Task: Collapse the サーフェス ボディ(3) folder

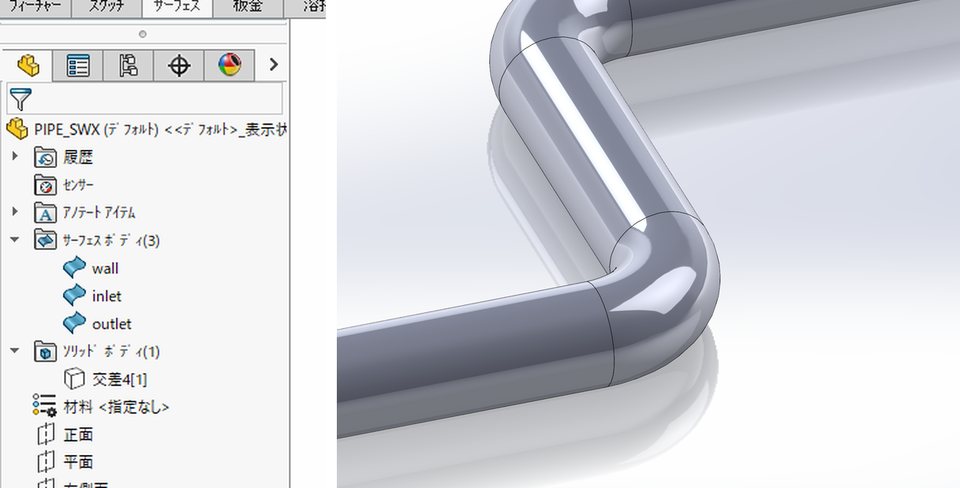Action: click(x=15, y=239)
